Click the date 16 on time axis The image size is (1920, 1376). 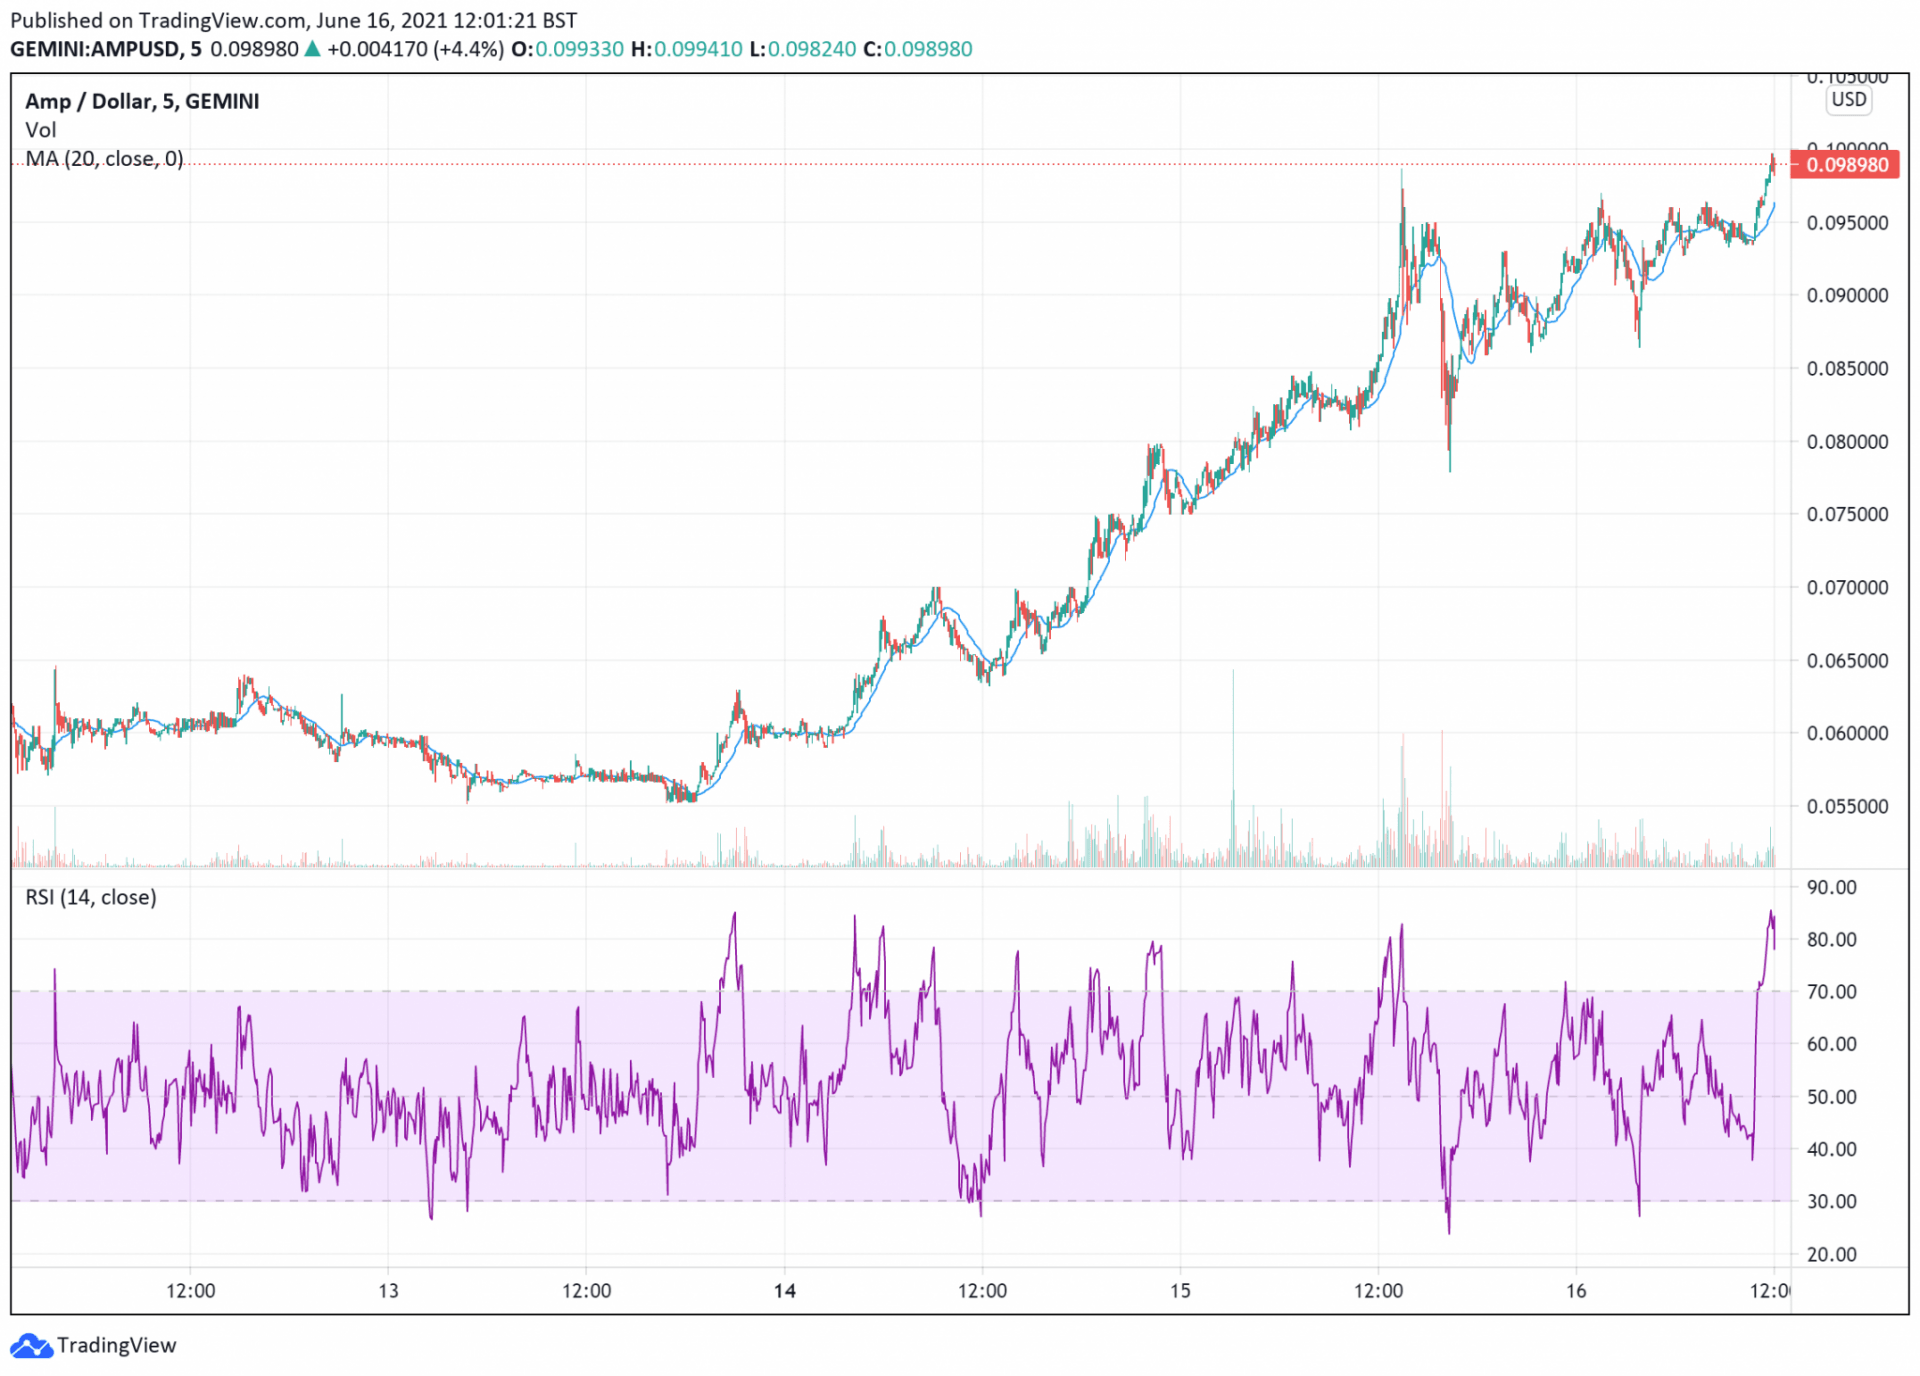(x=1576, y=1291)
